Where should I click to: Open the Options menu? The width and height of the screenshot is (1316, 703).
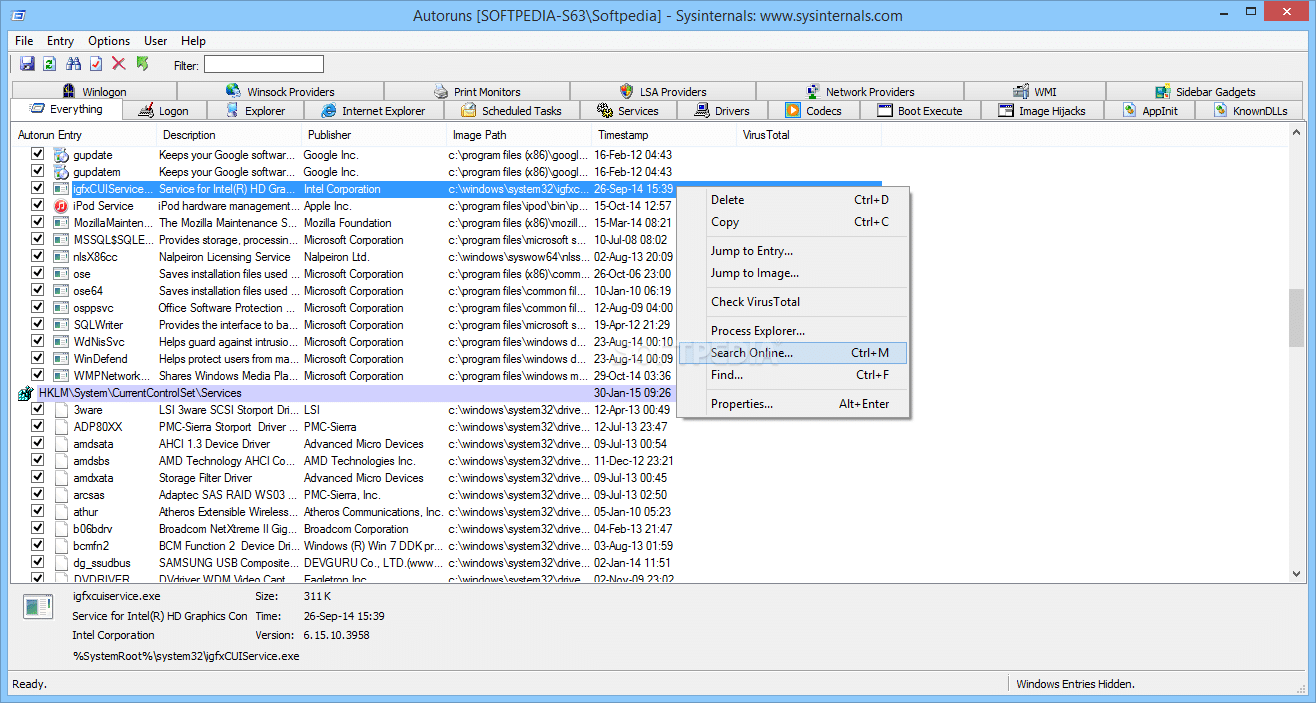coord(109,41)
